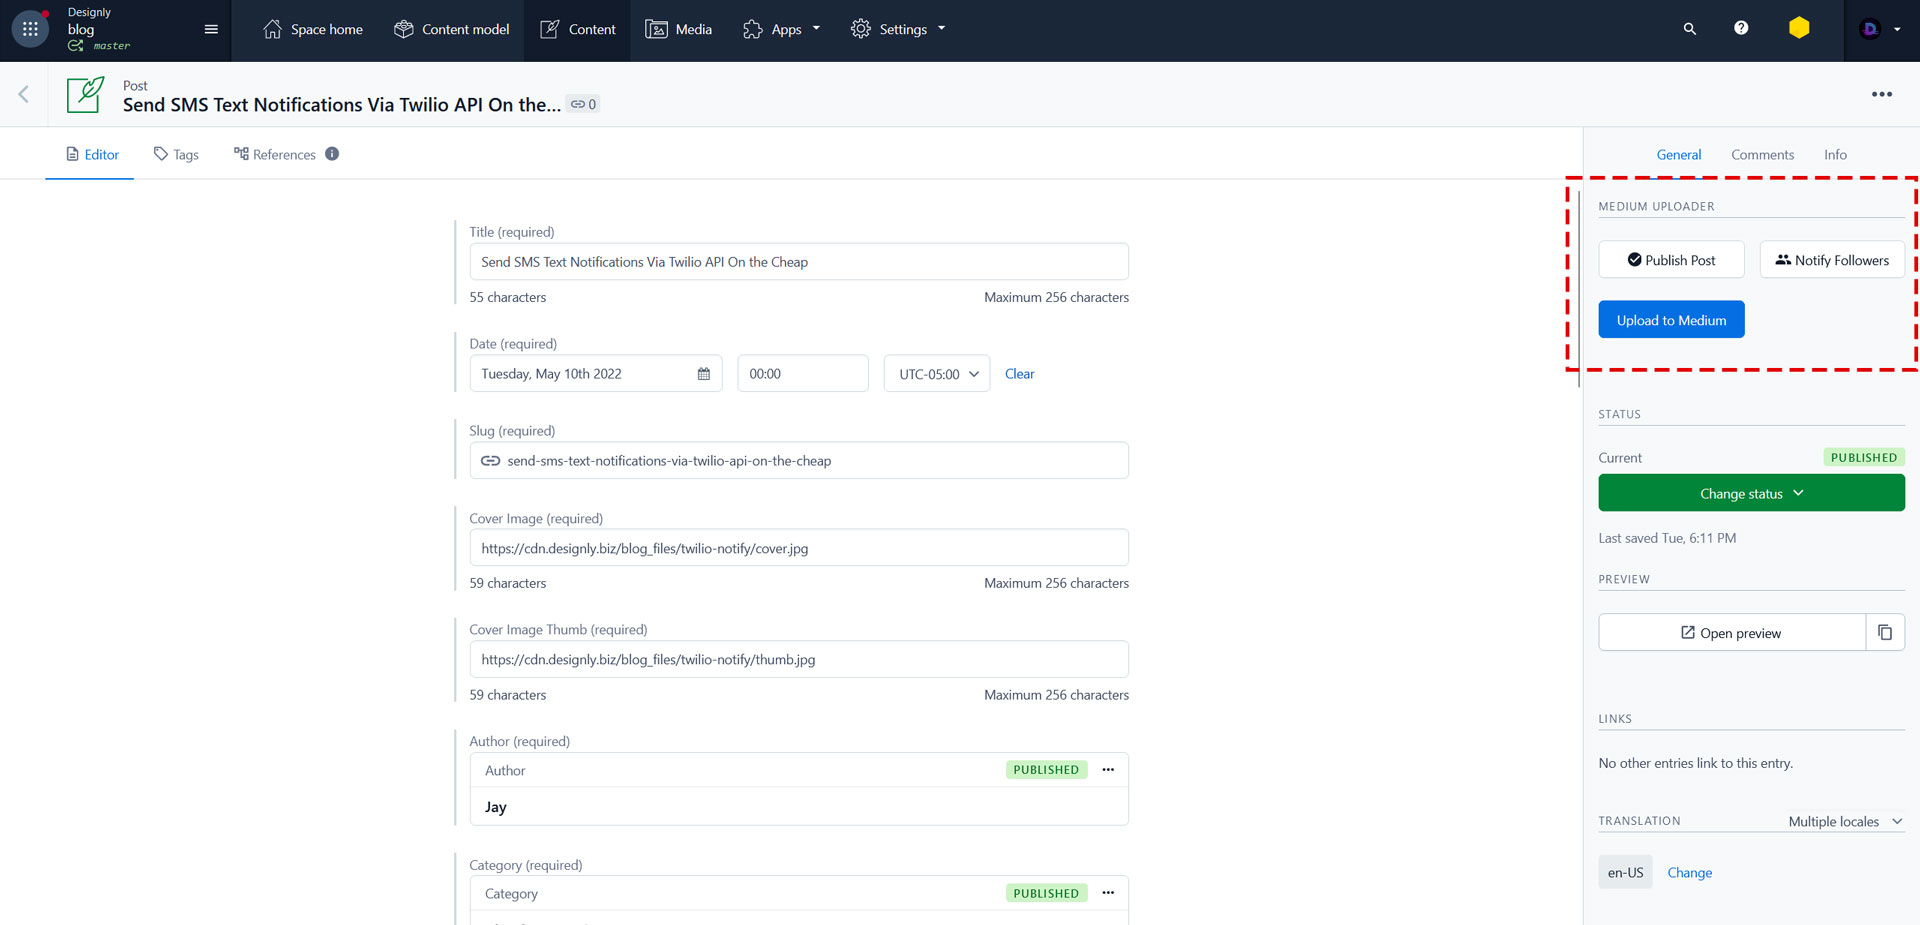
Task: Click the search magnifier icon
Action: 1689,29
